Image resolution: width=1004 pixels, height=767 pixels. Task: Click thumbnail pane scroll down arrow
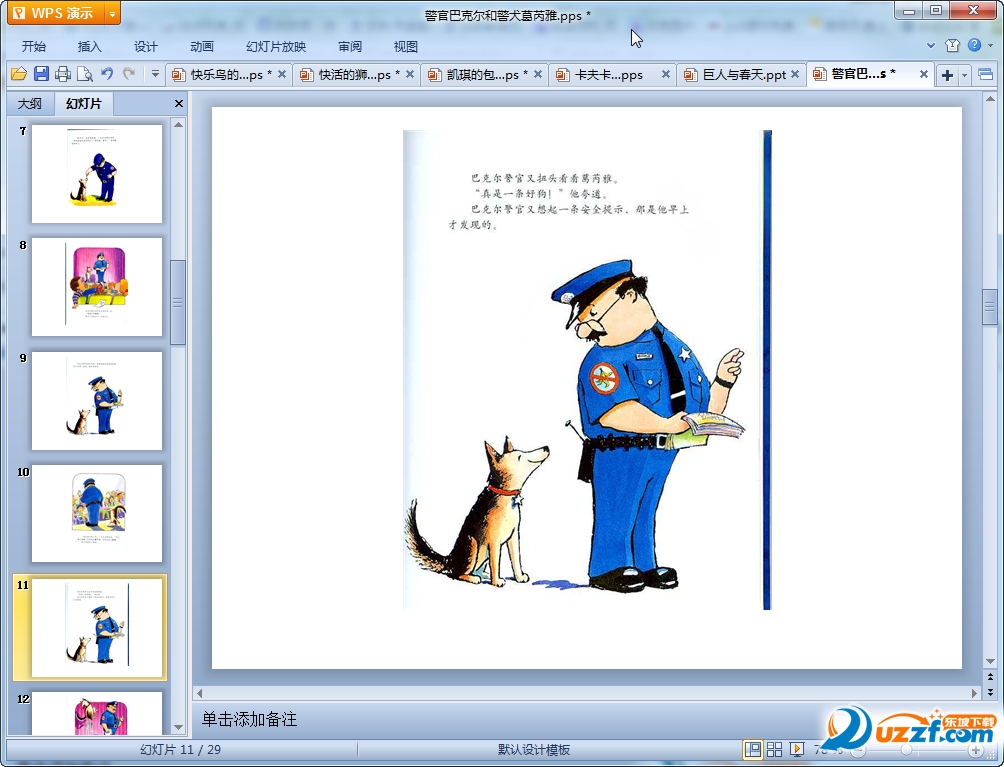[179, 727]
